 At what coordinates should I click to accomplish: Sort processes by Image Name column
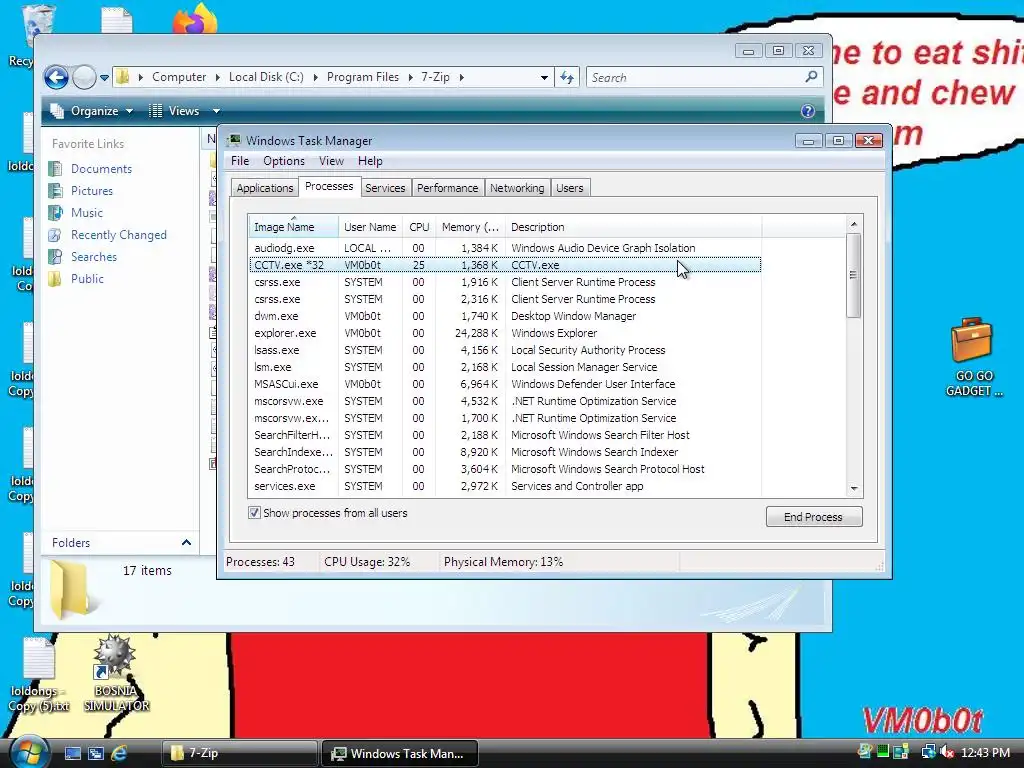tap(293, 227)
